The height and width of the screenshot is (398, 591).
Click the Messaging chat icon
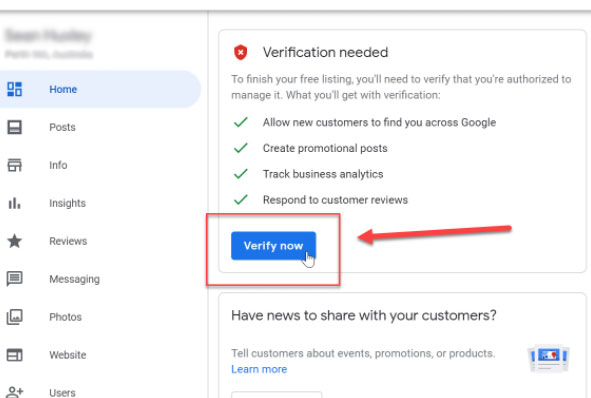coord(15,279)
